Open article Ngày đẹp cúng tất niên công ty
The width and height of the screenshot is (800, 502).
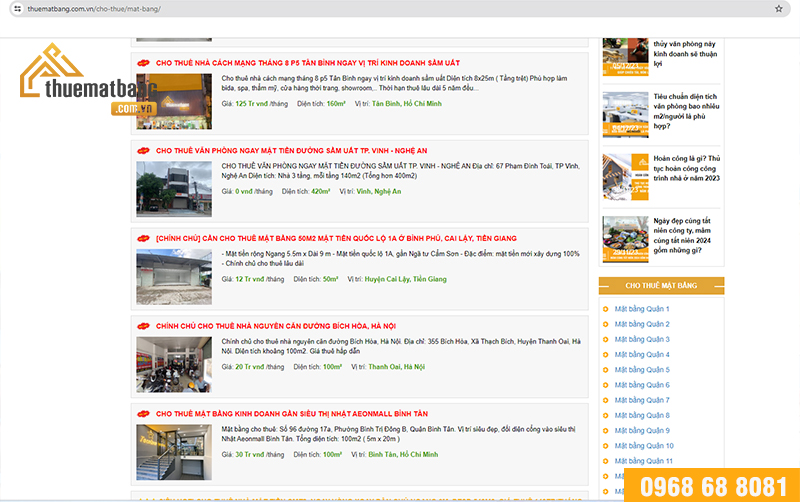tap(682, 236)
